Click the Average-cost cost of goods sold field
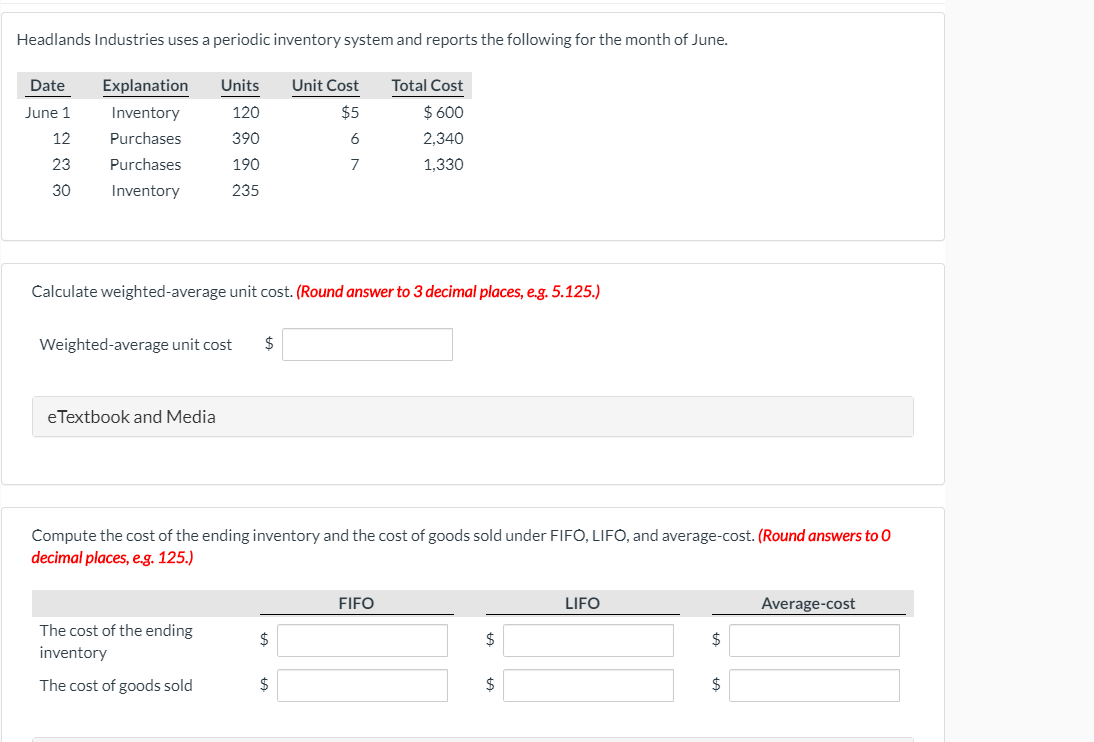Screen dimensions: 1094x742 [x=813, y=685]
